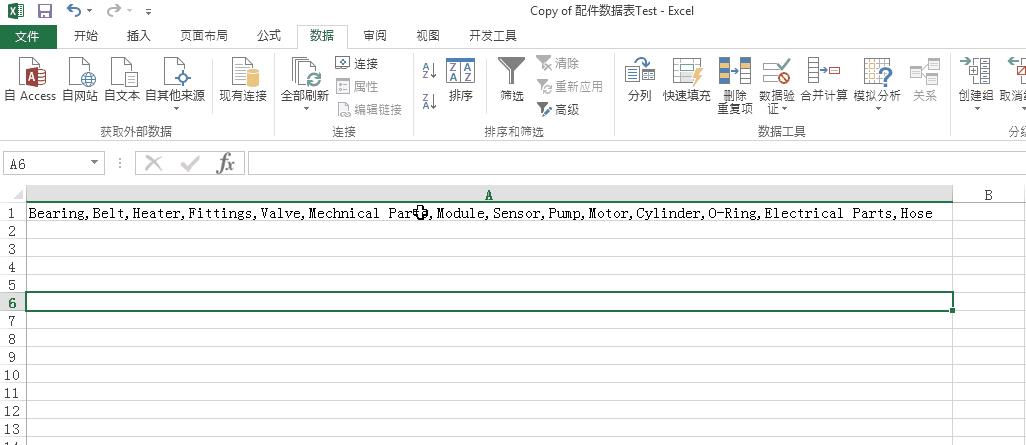Click the From Access (自 Access) icon
1026x445 pixels.
coord(30,79)
